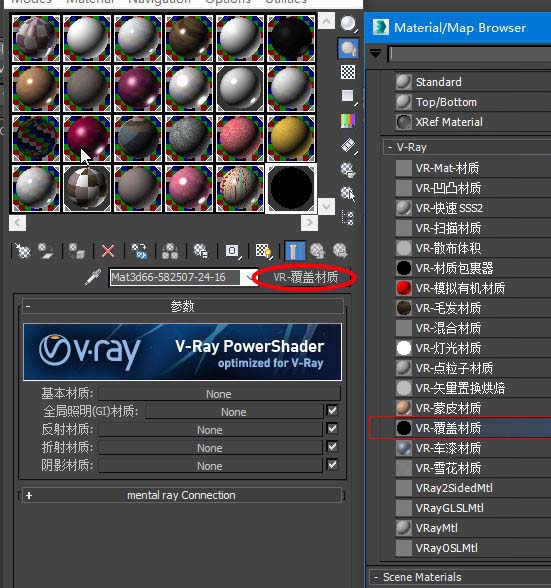Click the Sample Type sphere icon
This screenshot has width=551, height=588.
click(x=348, y=24)
